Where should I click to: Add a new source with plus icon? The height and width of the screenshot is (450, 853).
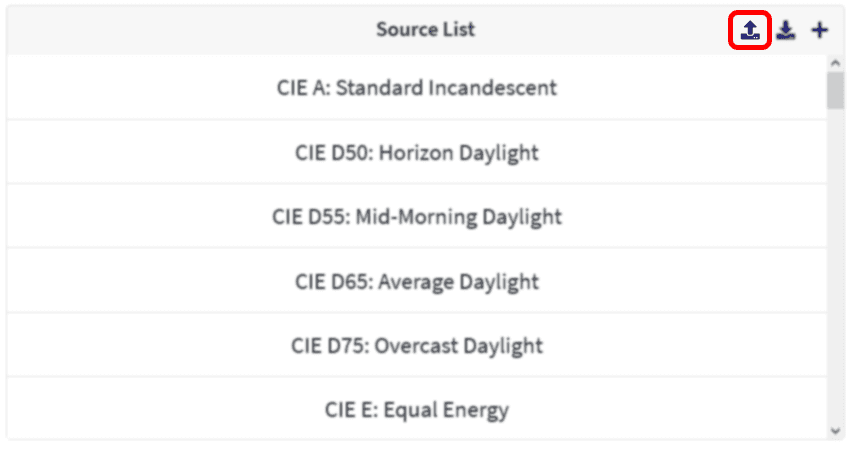820,30
